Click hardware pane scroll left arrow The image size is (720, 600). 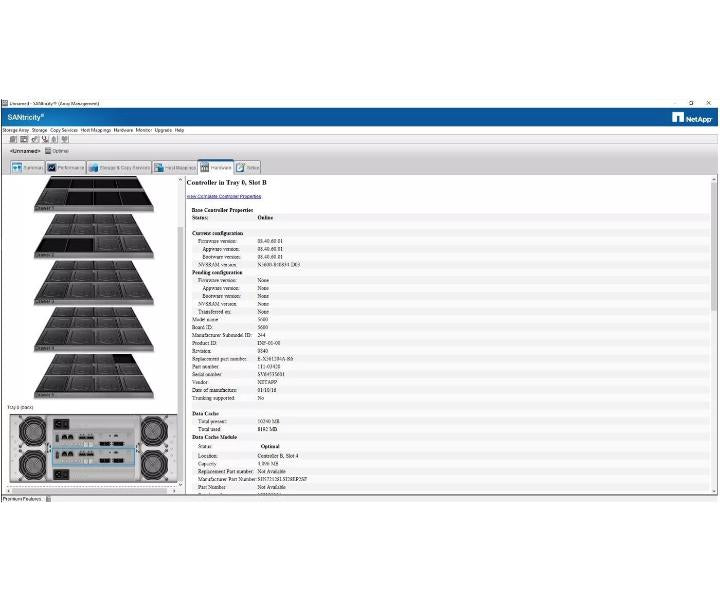pyautogui.click(x=8, y=491)
